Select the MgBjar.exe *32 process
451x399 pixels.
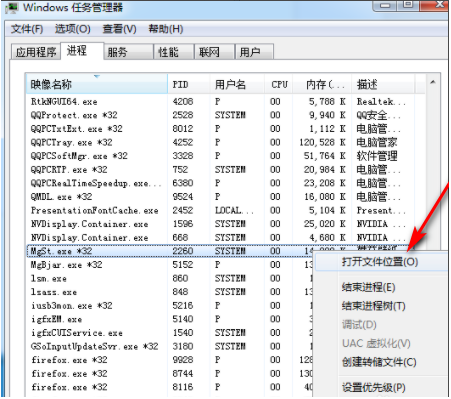(170, 265)
